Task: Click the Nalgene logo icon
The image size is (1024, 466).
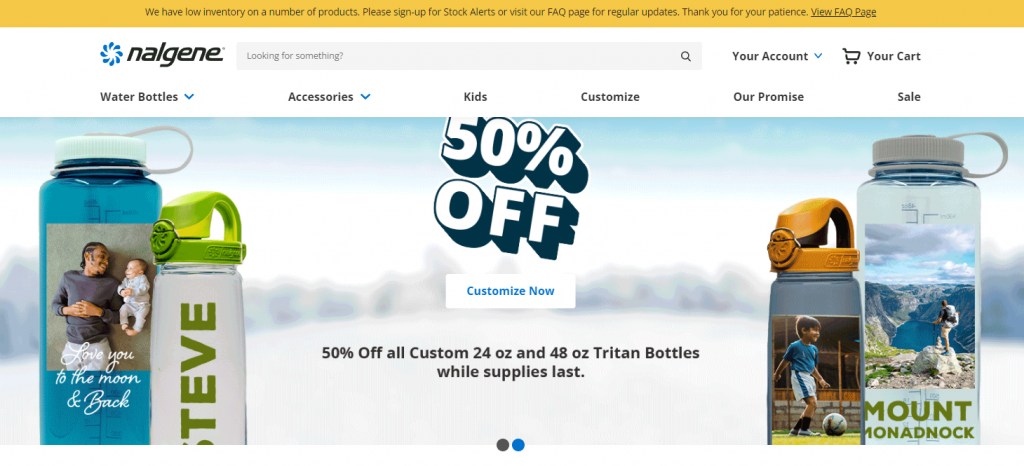Action: [x=110, y=55]
